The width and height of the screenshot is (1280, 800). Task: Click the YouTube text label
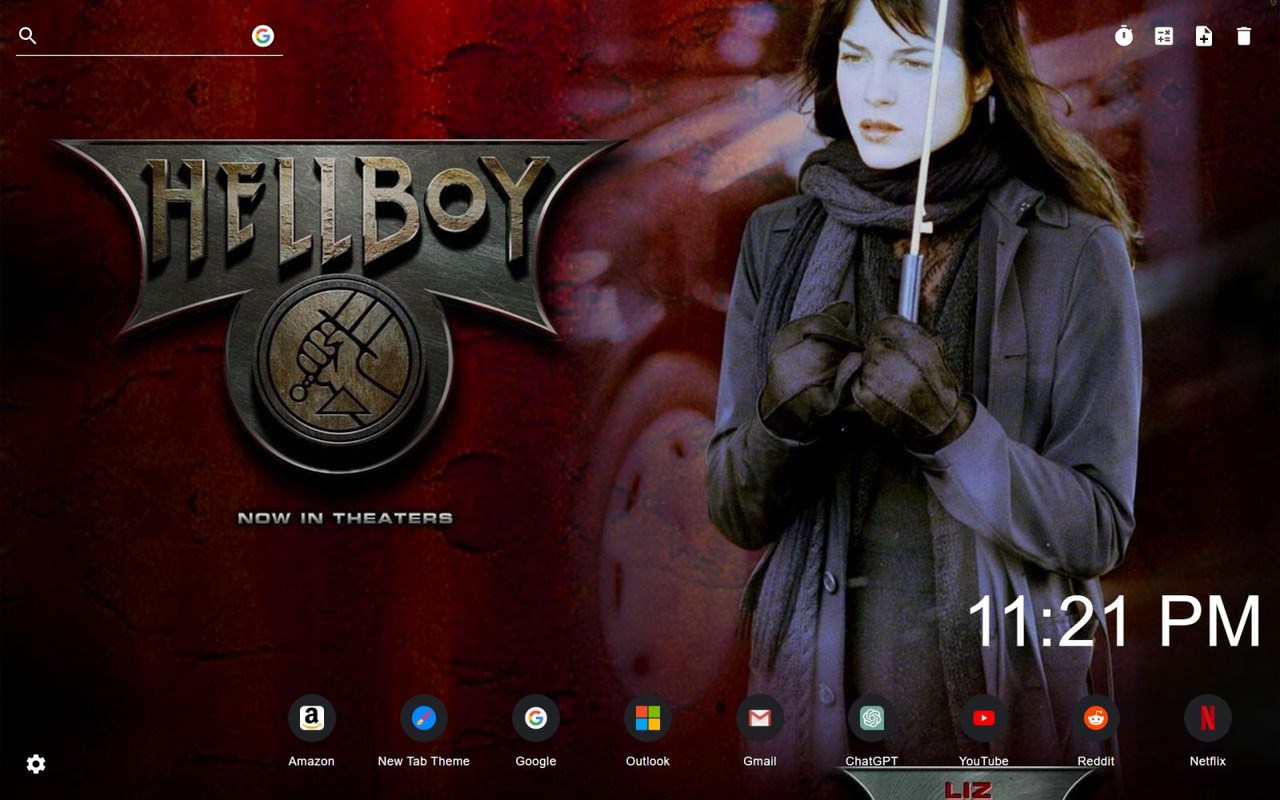(984, 761)
